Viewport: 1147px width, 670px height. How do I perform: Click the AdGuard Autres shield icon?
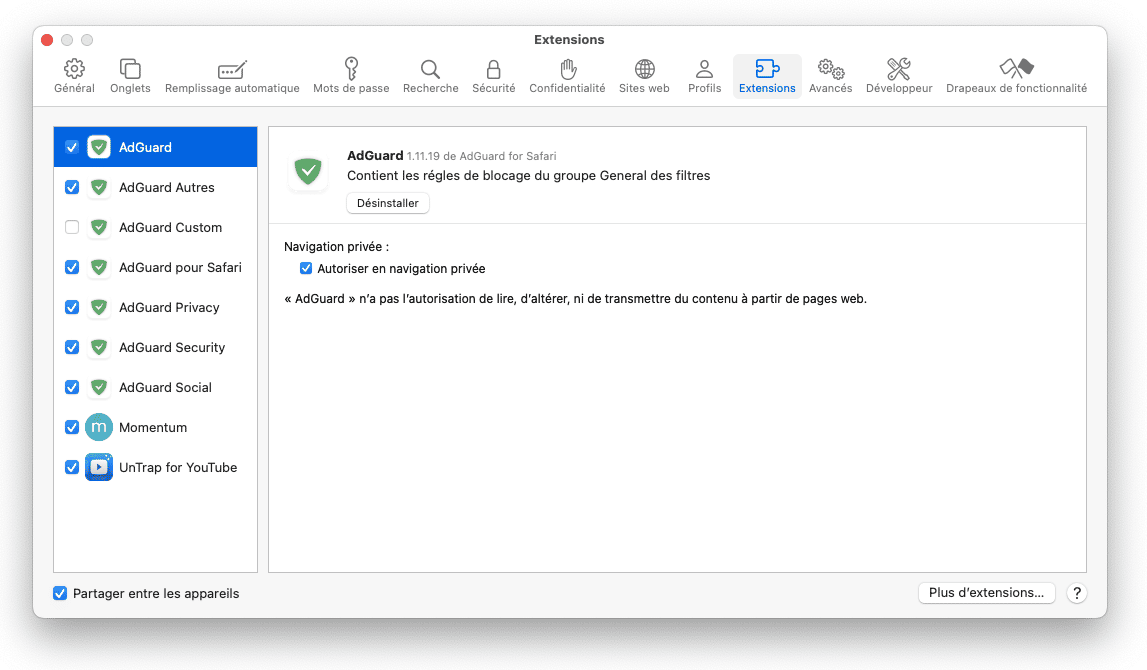(x=99, y=187)
